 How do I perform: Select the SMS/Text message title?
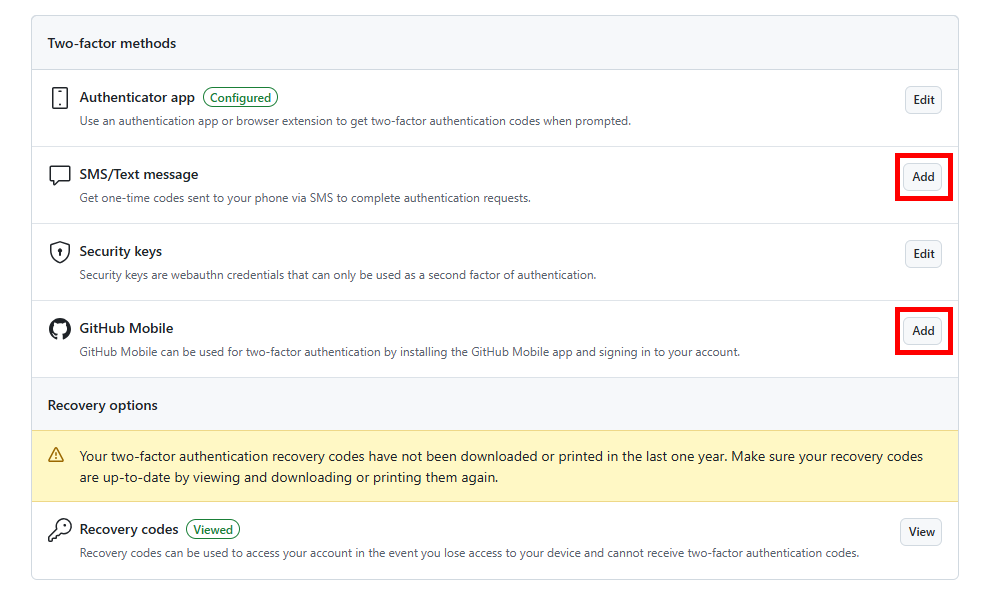pos(139,175)
